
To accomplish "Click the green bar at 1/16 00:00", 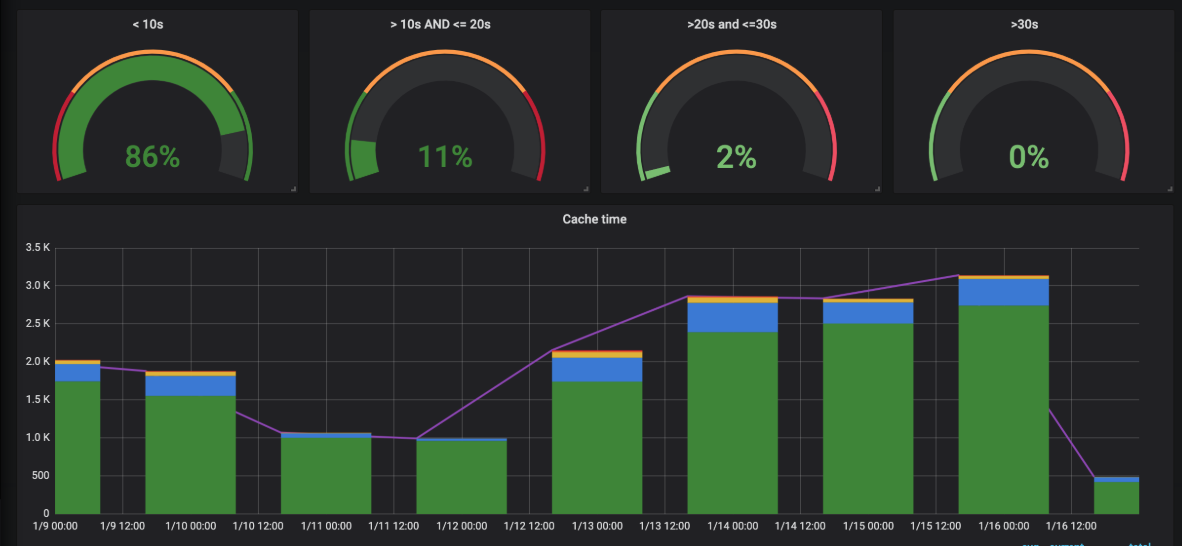I will pyautogui.click(x=1003, y=410).
